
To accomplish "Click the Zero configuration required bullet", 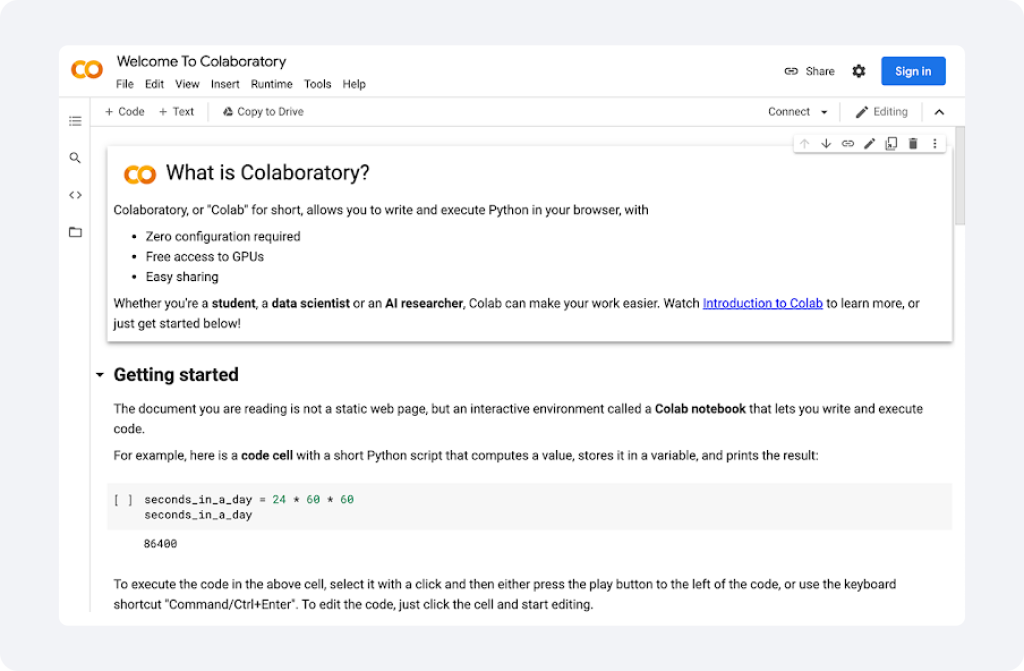I will click(223, 237).
